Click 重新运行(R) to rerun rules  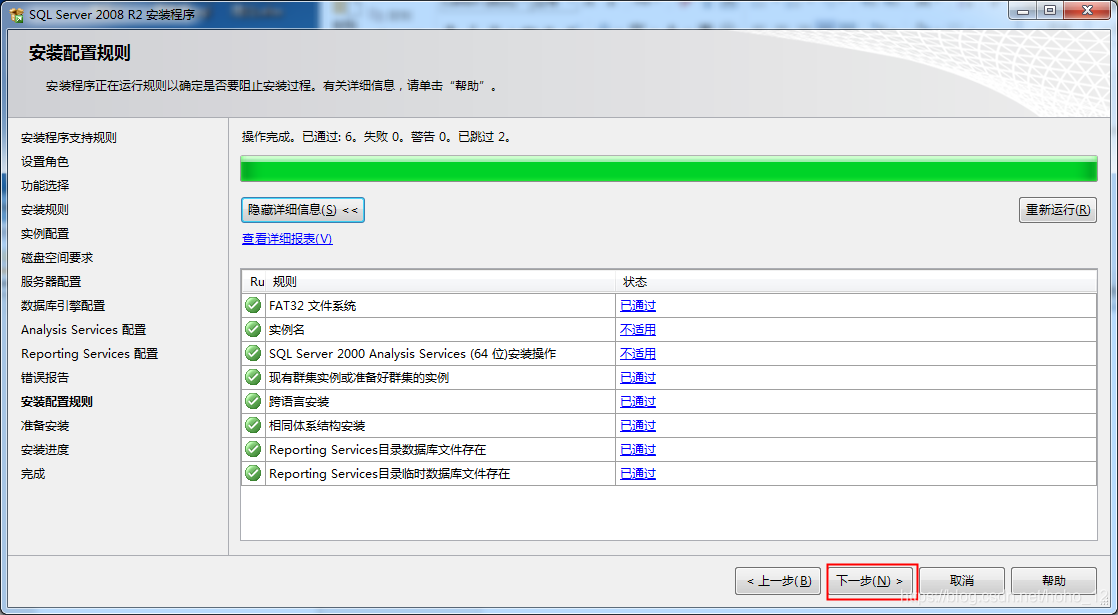pos(1057,210)
